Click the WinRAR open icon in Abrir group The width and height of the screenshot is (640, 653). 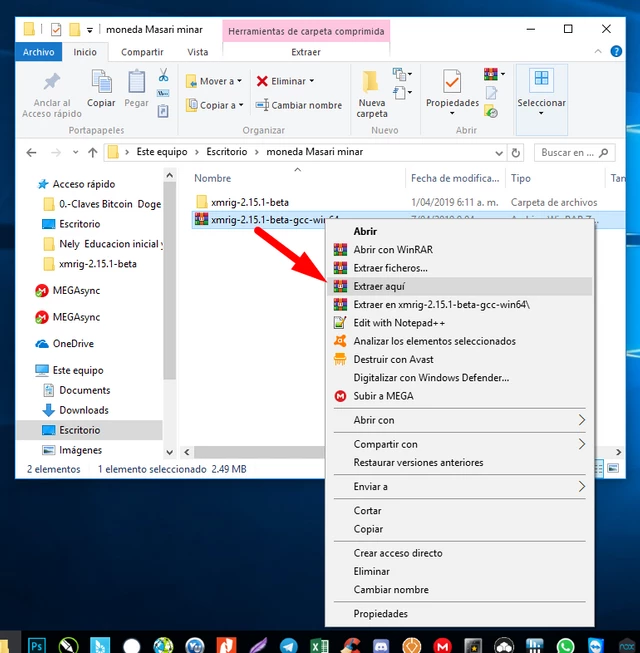491,74
